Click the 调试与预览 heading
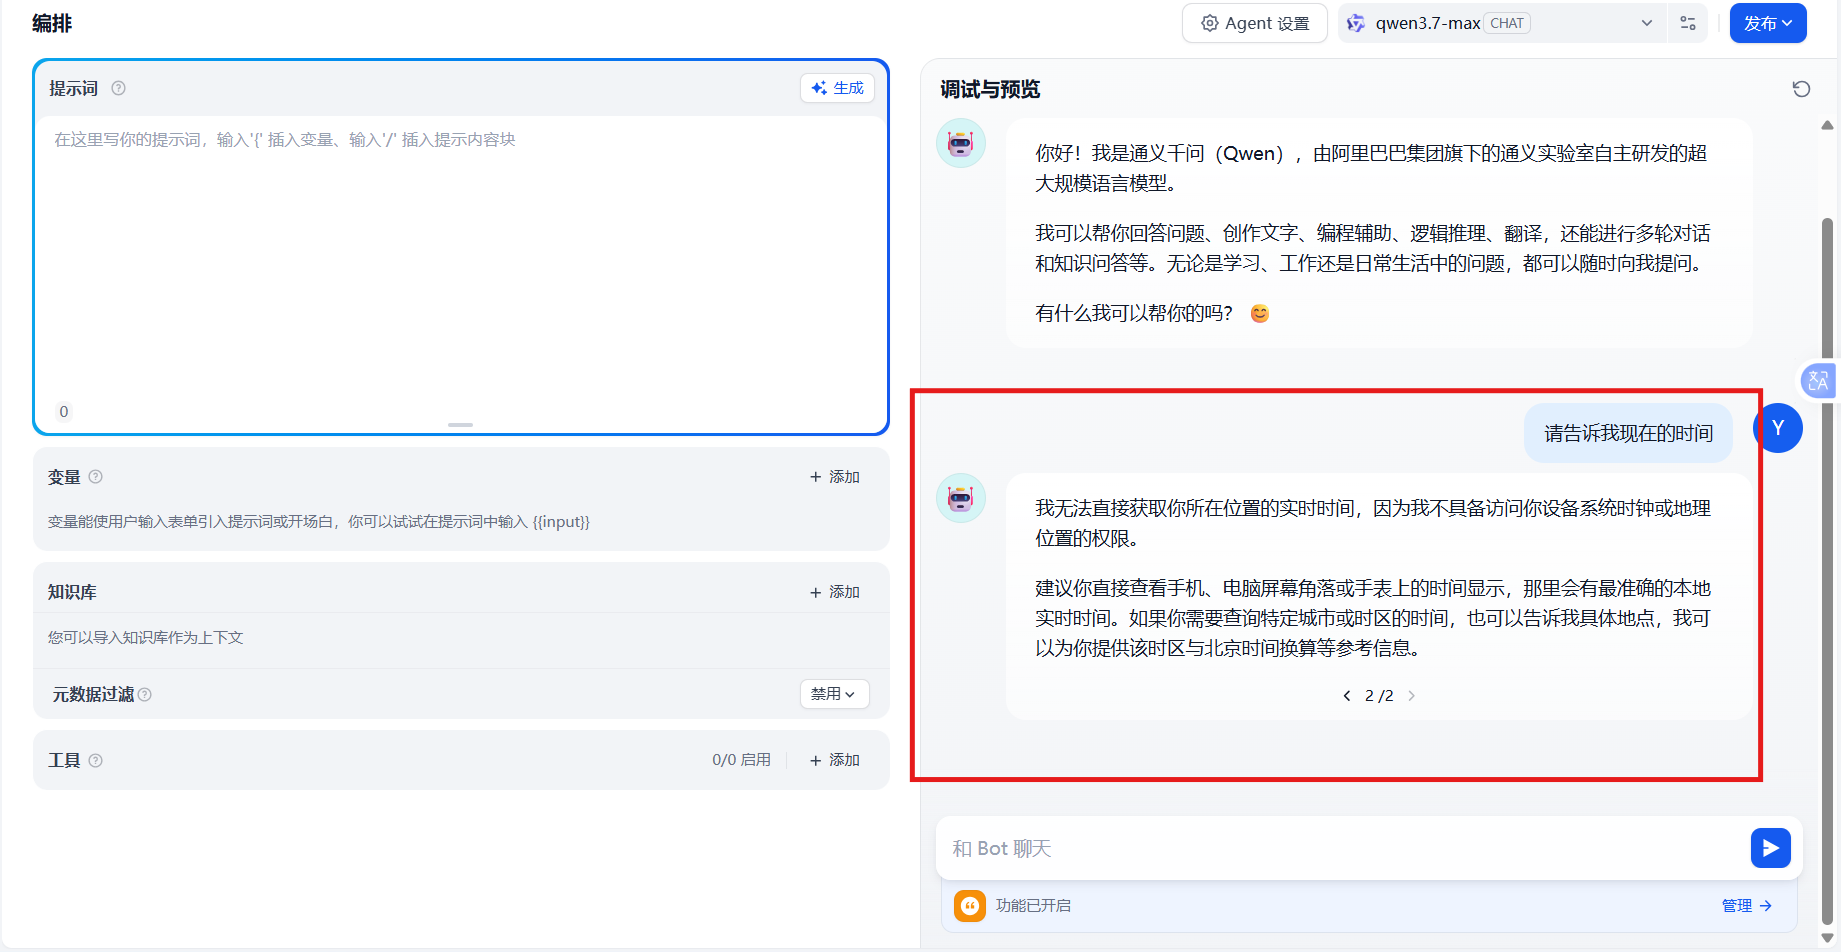 990,89
